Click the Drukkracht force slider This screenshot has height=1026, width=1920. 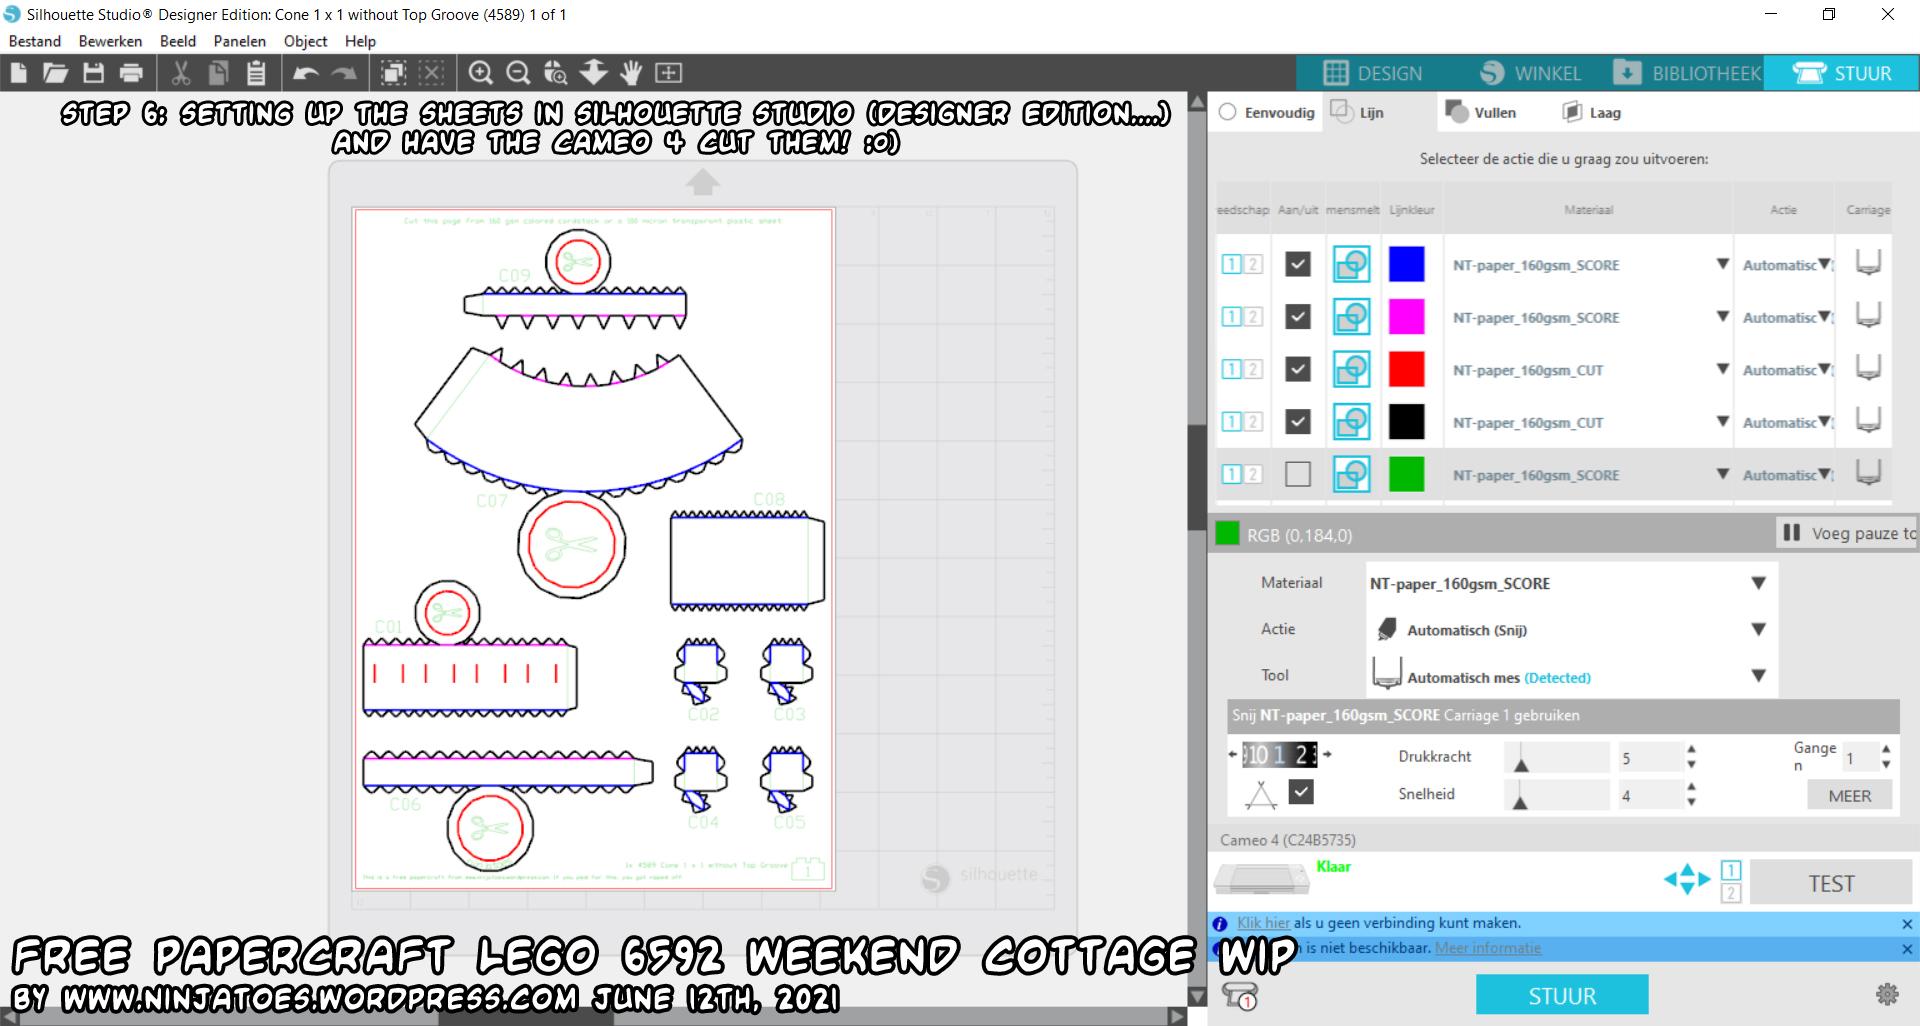click(x=1556, y=757)
